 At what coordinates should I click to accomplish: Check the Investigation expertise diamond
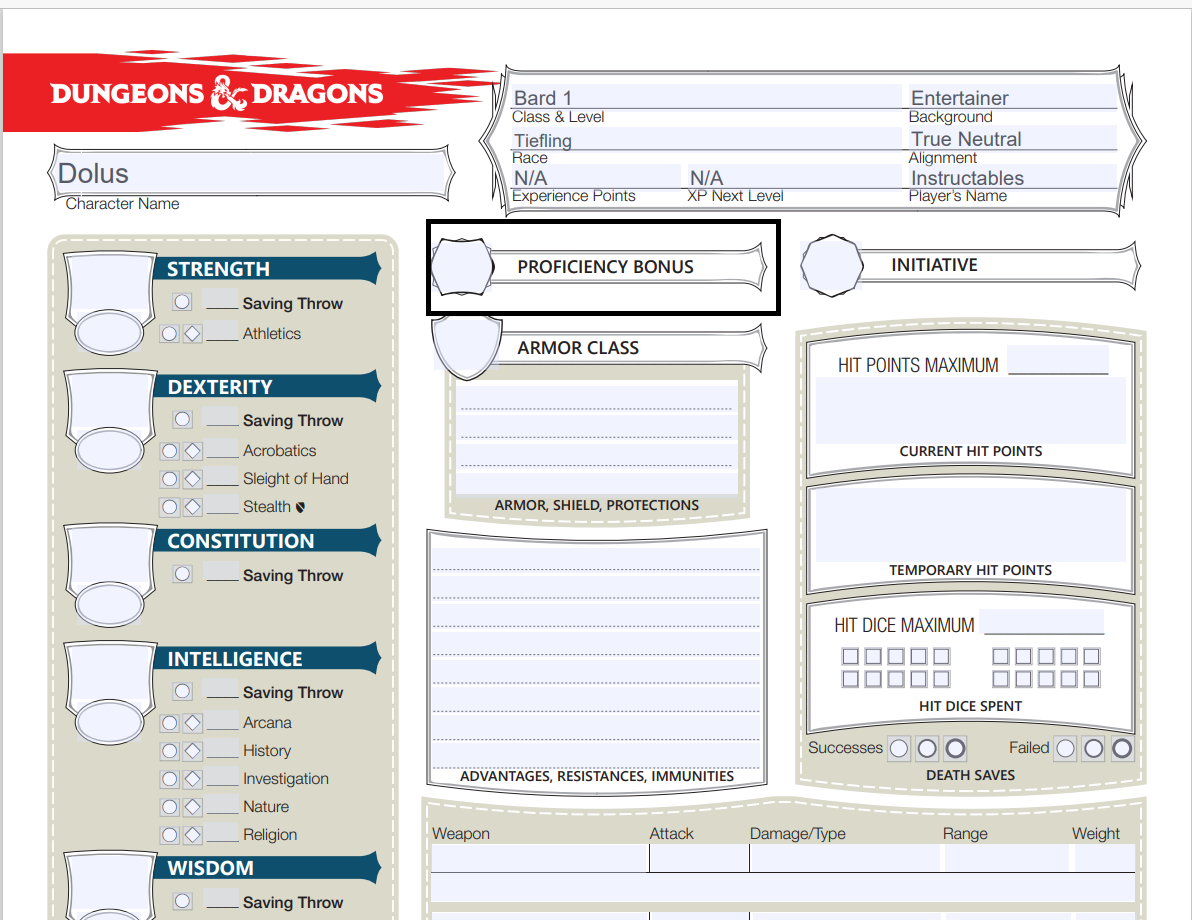pyautogui.click(x=193, y=779)
